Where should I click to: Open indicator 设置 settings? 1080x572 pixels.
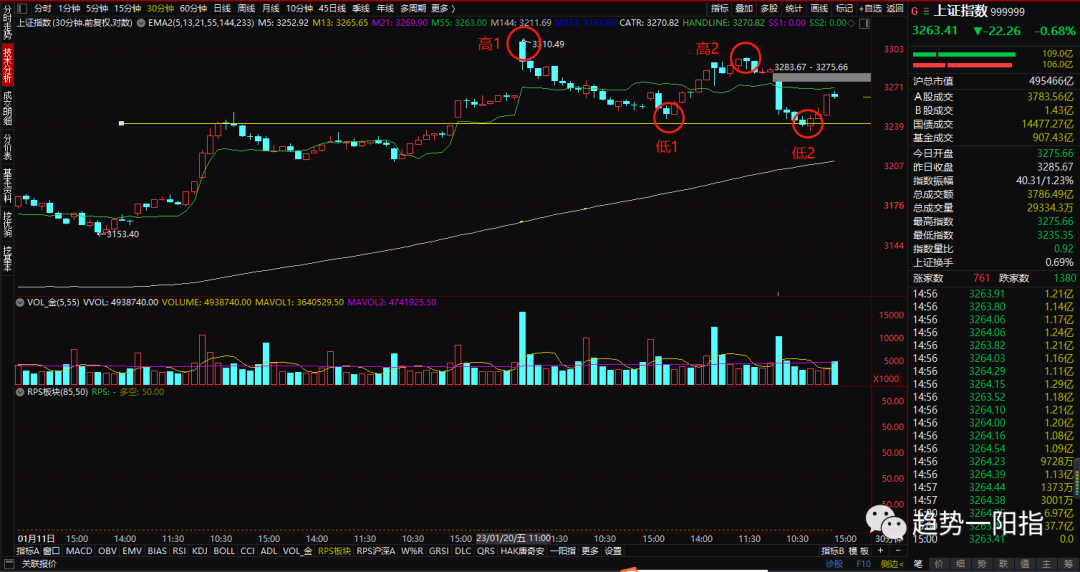pyautogui.click(x=613, y=551)
